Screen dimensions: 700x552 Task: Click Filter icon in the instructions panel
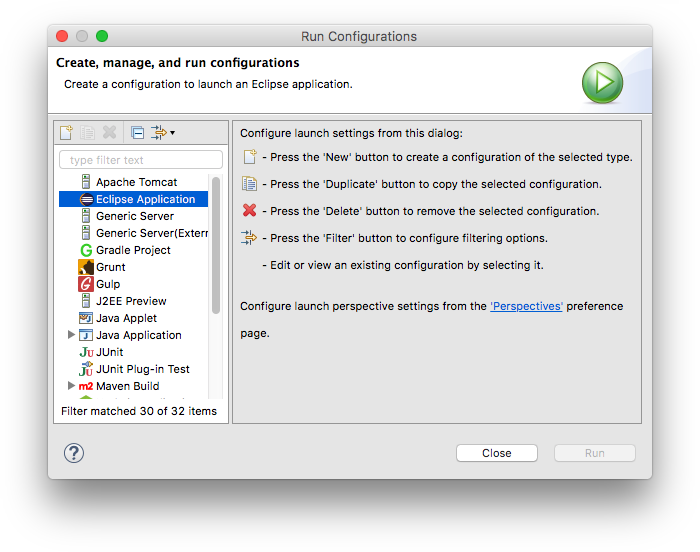(249, 237)
